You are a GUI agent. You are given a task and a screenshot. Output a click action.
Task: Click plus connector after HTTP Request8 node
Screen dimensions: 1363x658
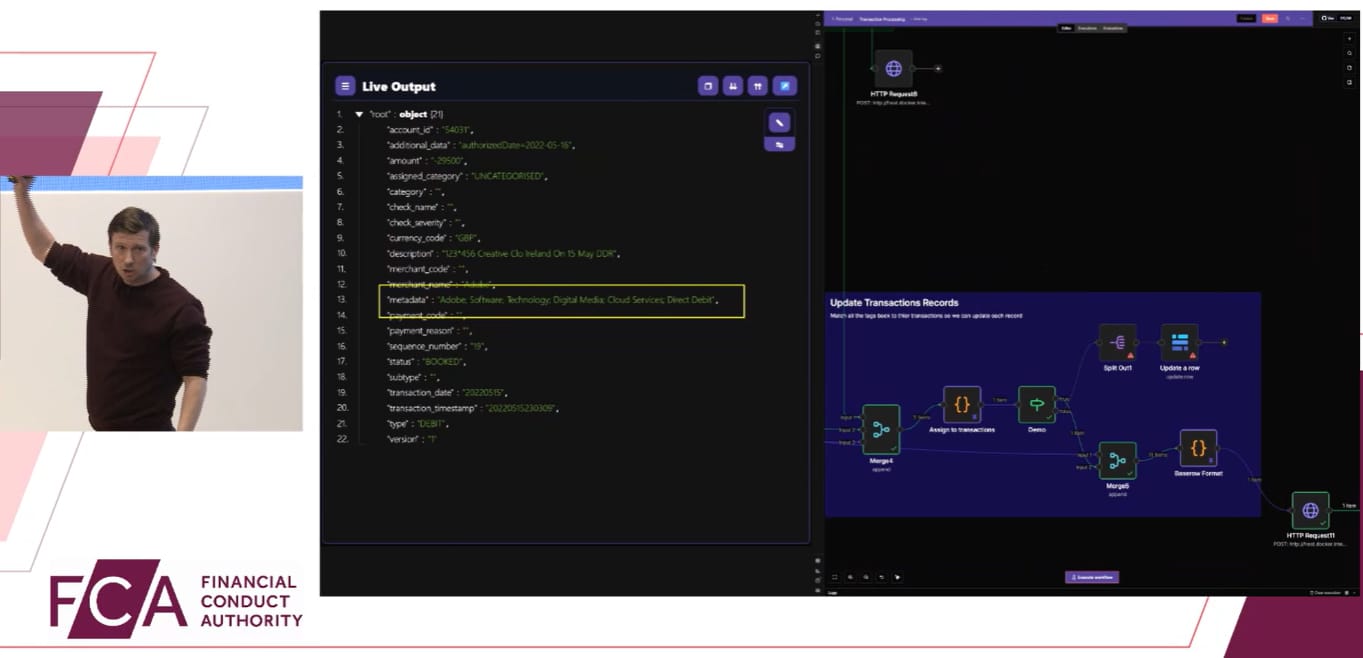point(938,69)
